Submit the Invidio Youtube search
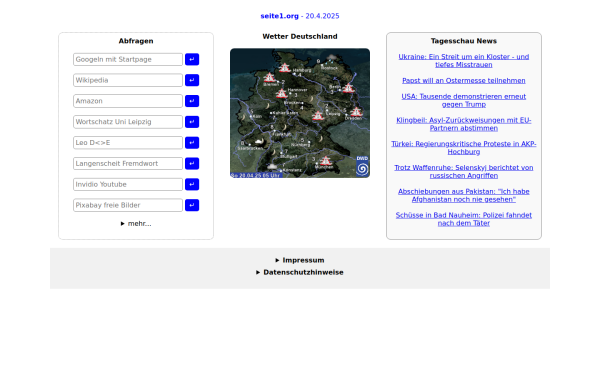 point(192,184)
